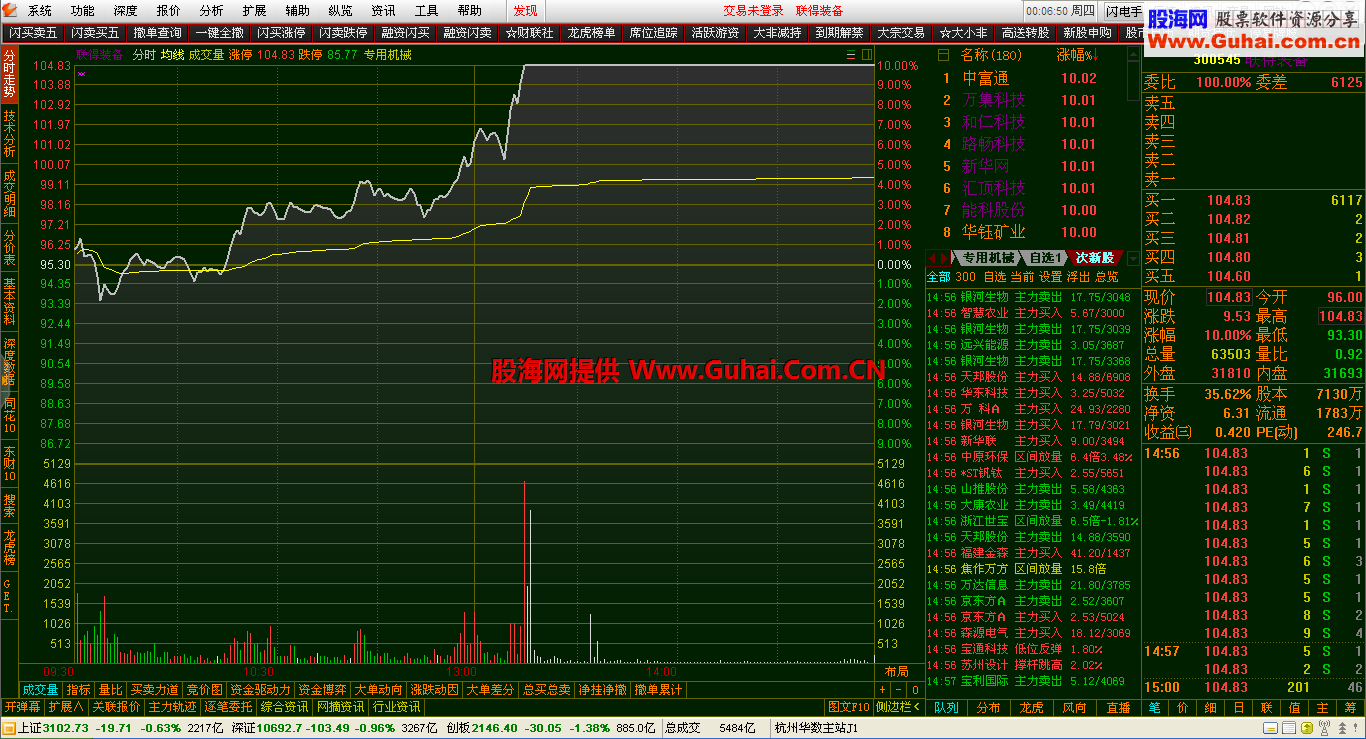Click the left red arrow beside 专用机械 tab

click(933, 258)
